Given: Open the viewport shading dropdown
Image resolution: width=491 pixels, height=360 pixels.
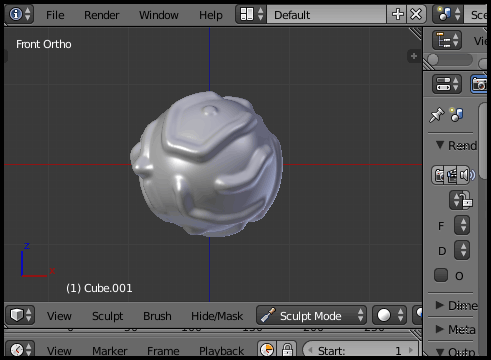Looking at the screenshot, I should click(x=389, y=315).
